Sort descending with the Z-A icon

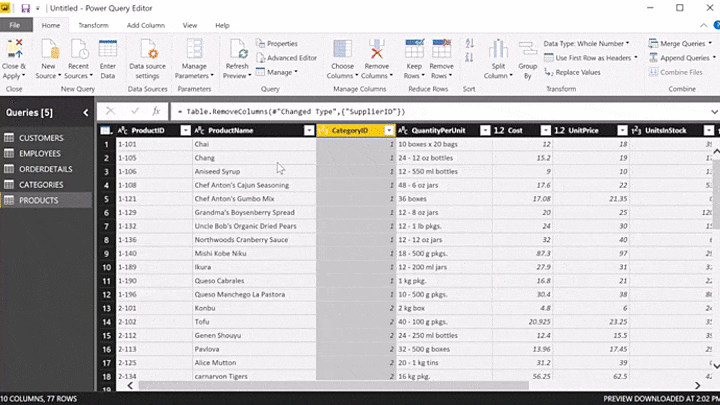tap(469, 57)
